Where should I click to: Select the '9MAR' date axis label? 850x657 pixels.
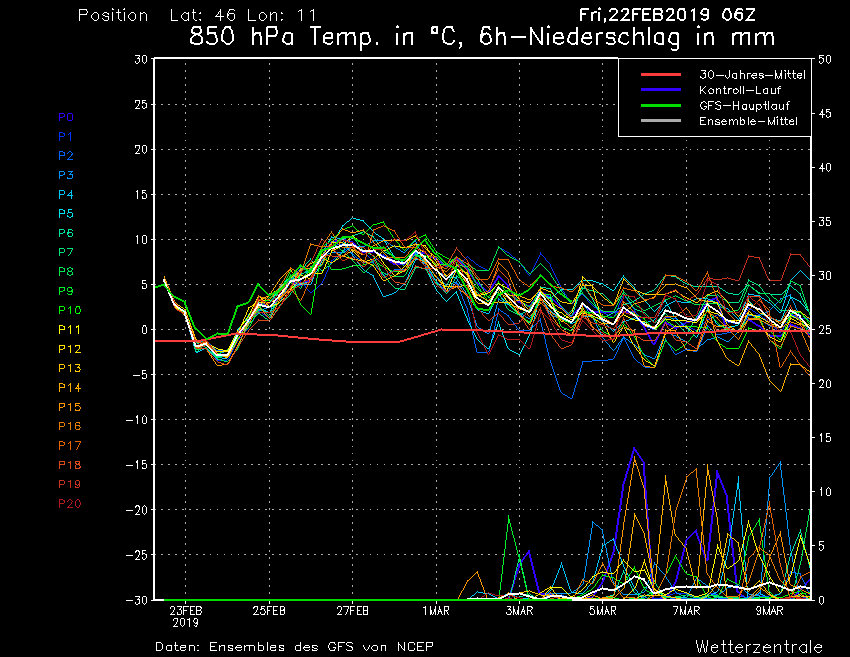coord(770,611)
